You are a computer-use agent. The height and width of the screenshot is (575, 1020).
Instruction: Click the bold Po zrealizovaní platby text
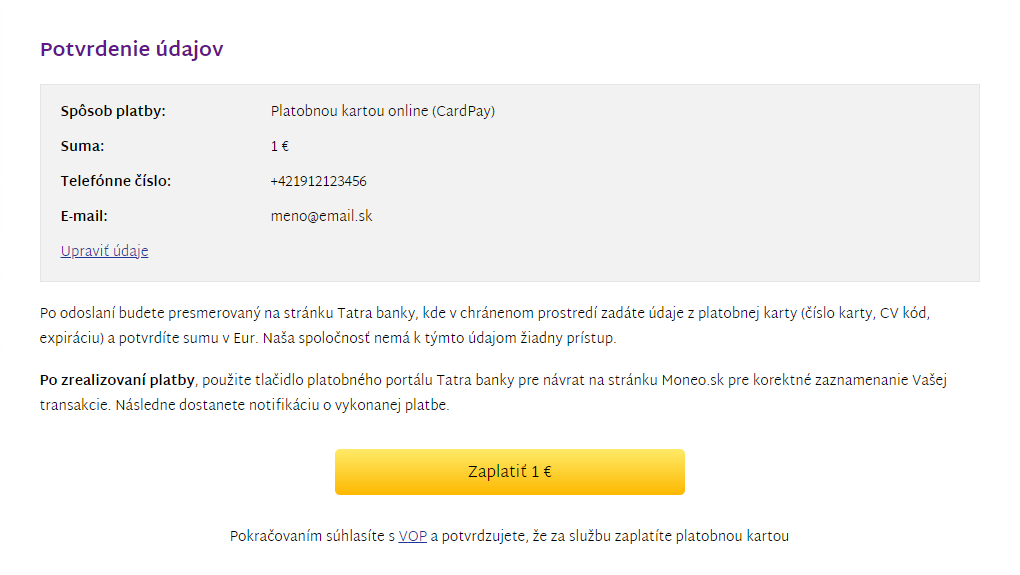[117, 381]
